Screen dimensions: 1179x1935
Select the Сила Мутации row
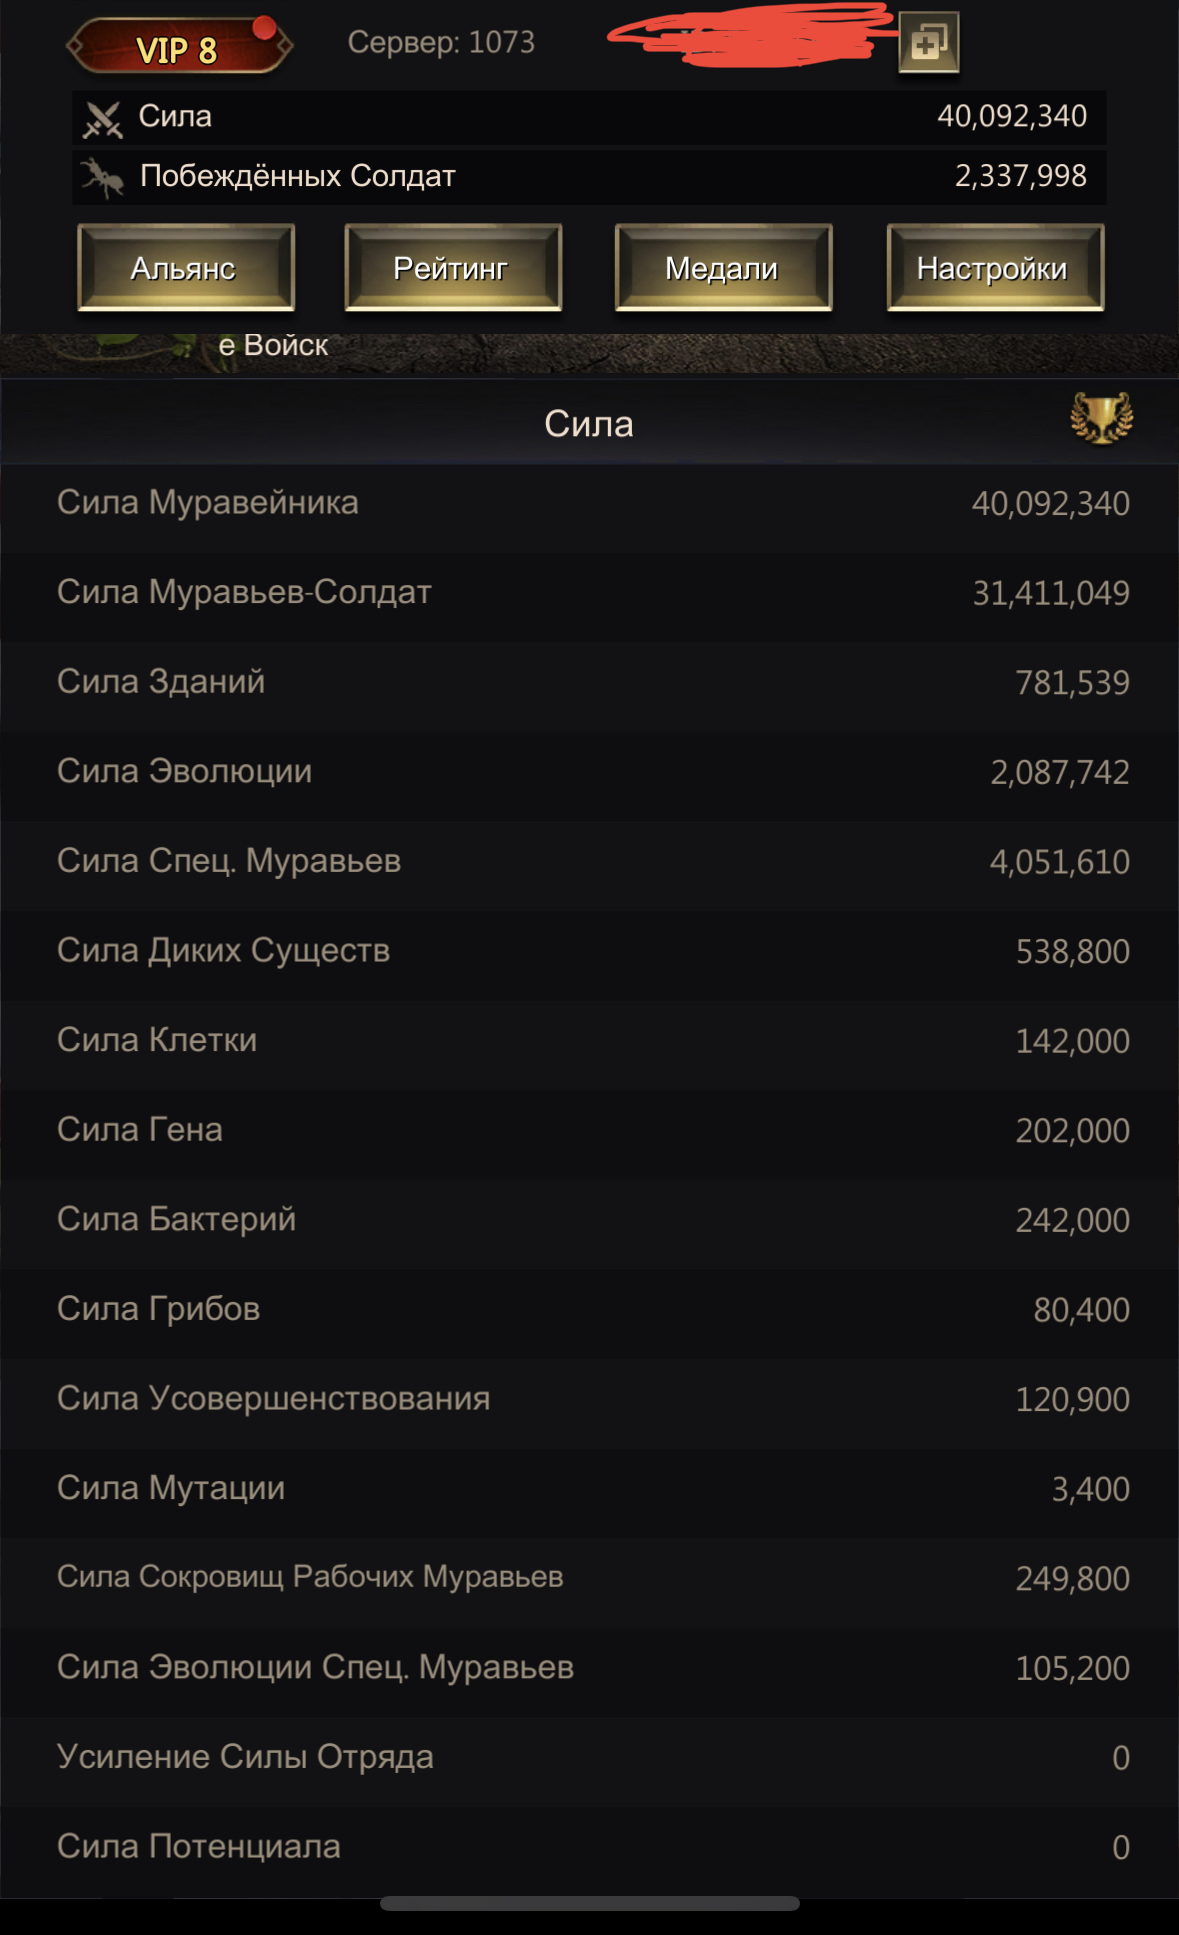click(590, 1489)
